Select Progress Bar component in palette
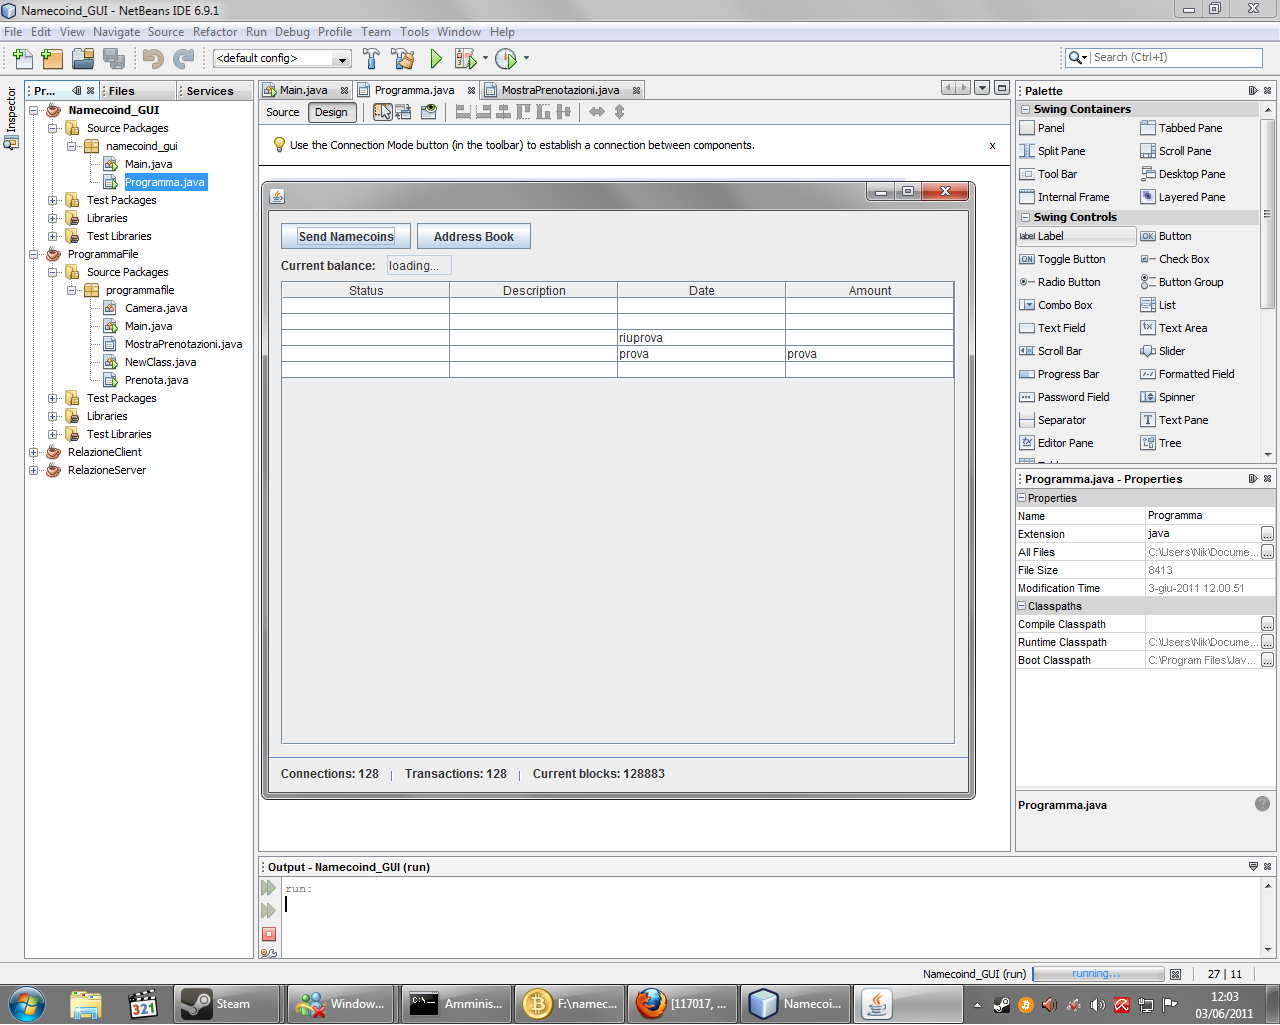Image resolution: width=1280 pixels, height=1025 pixels. tap(1059, 374)
